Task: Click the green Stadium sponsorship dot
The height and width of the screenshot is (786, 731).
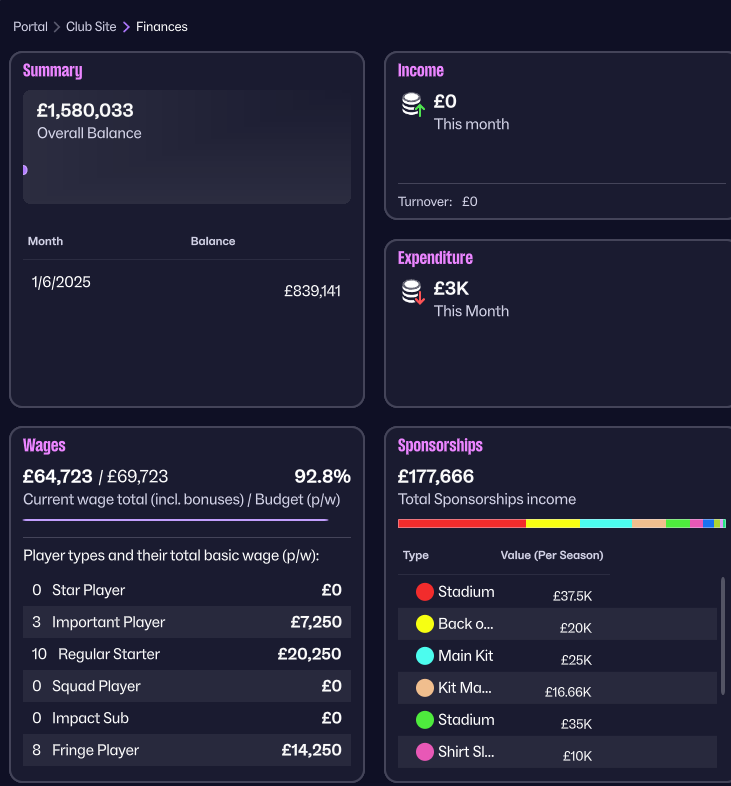Action: (x=425, y=720)
